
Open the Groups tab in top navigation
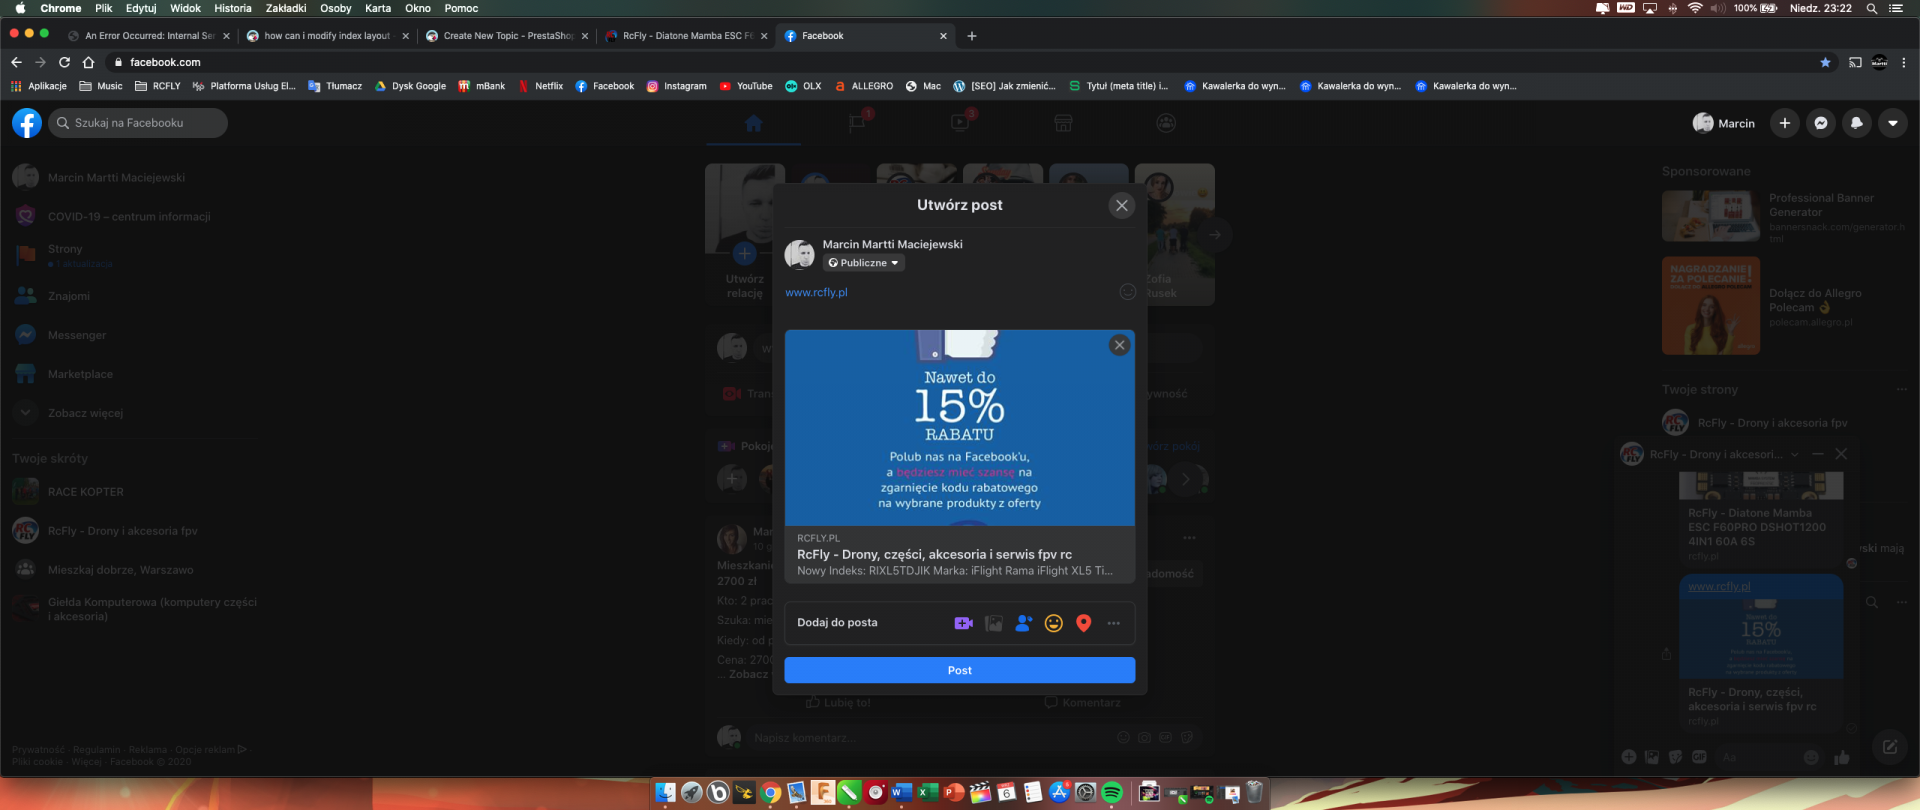tap(1166, 123)
